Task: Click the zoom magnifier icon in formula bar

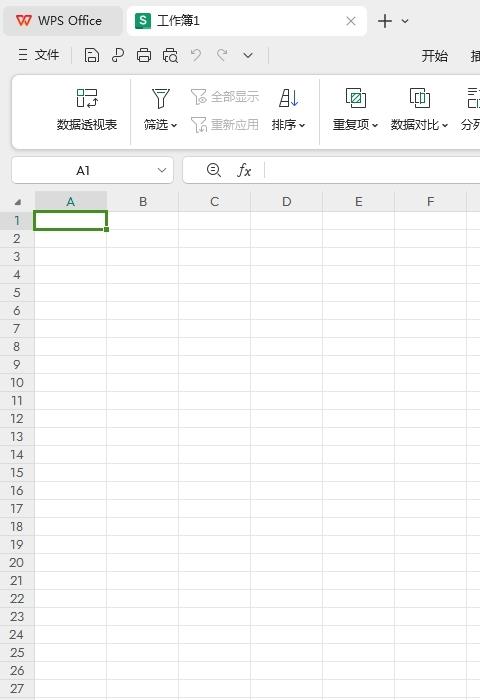Action: pos(214,170)
